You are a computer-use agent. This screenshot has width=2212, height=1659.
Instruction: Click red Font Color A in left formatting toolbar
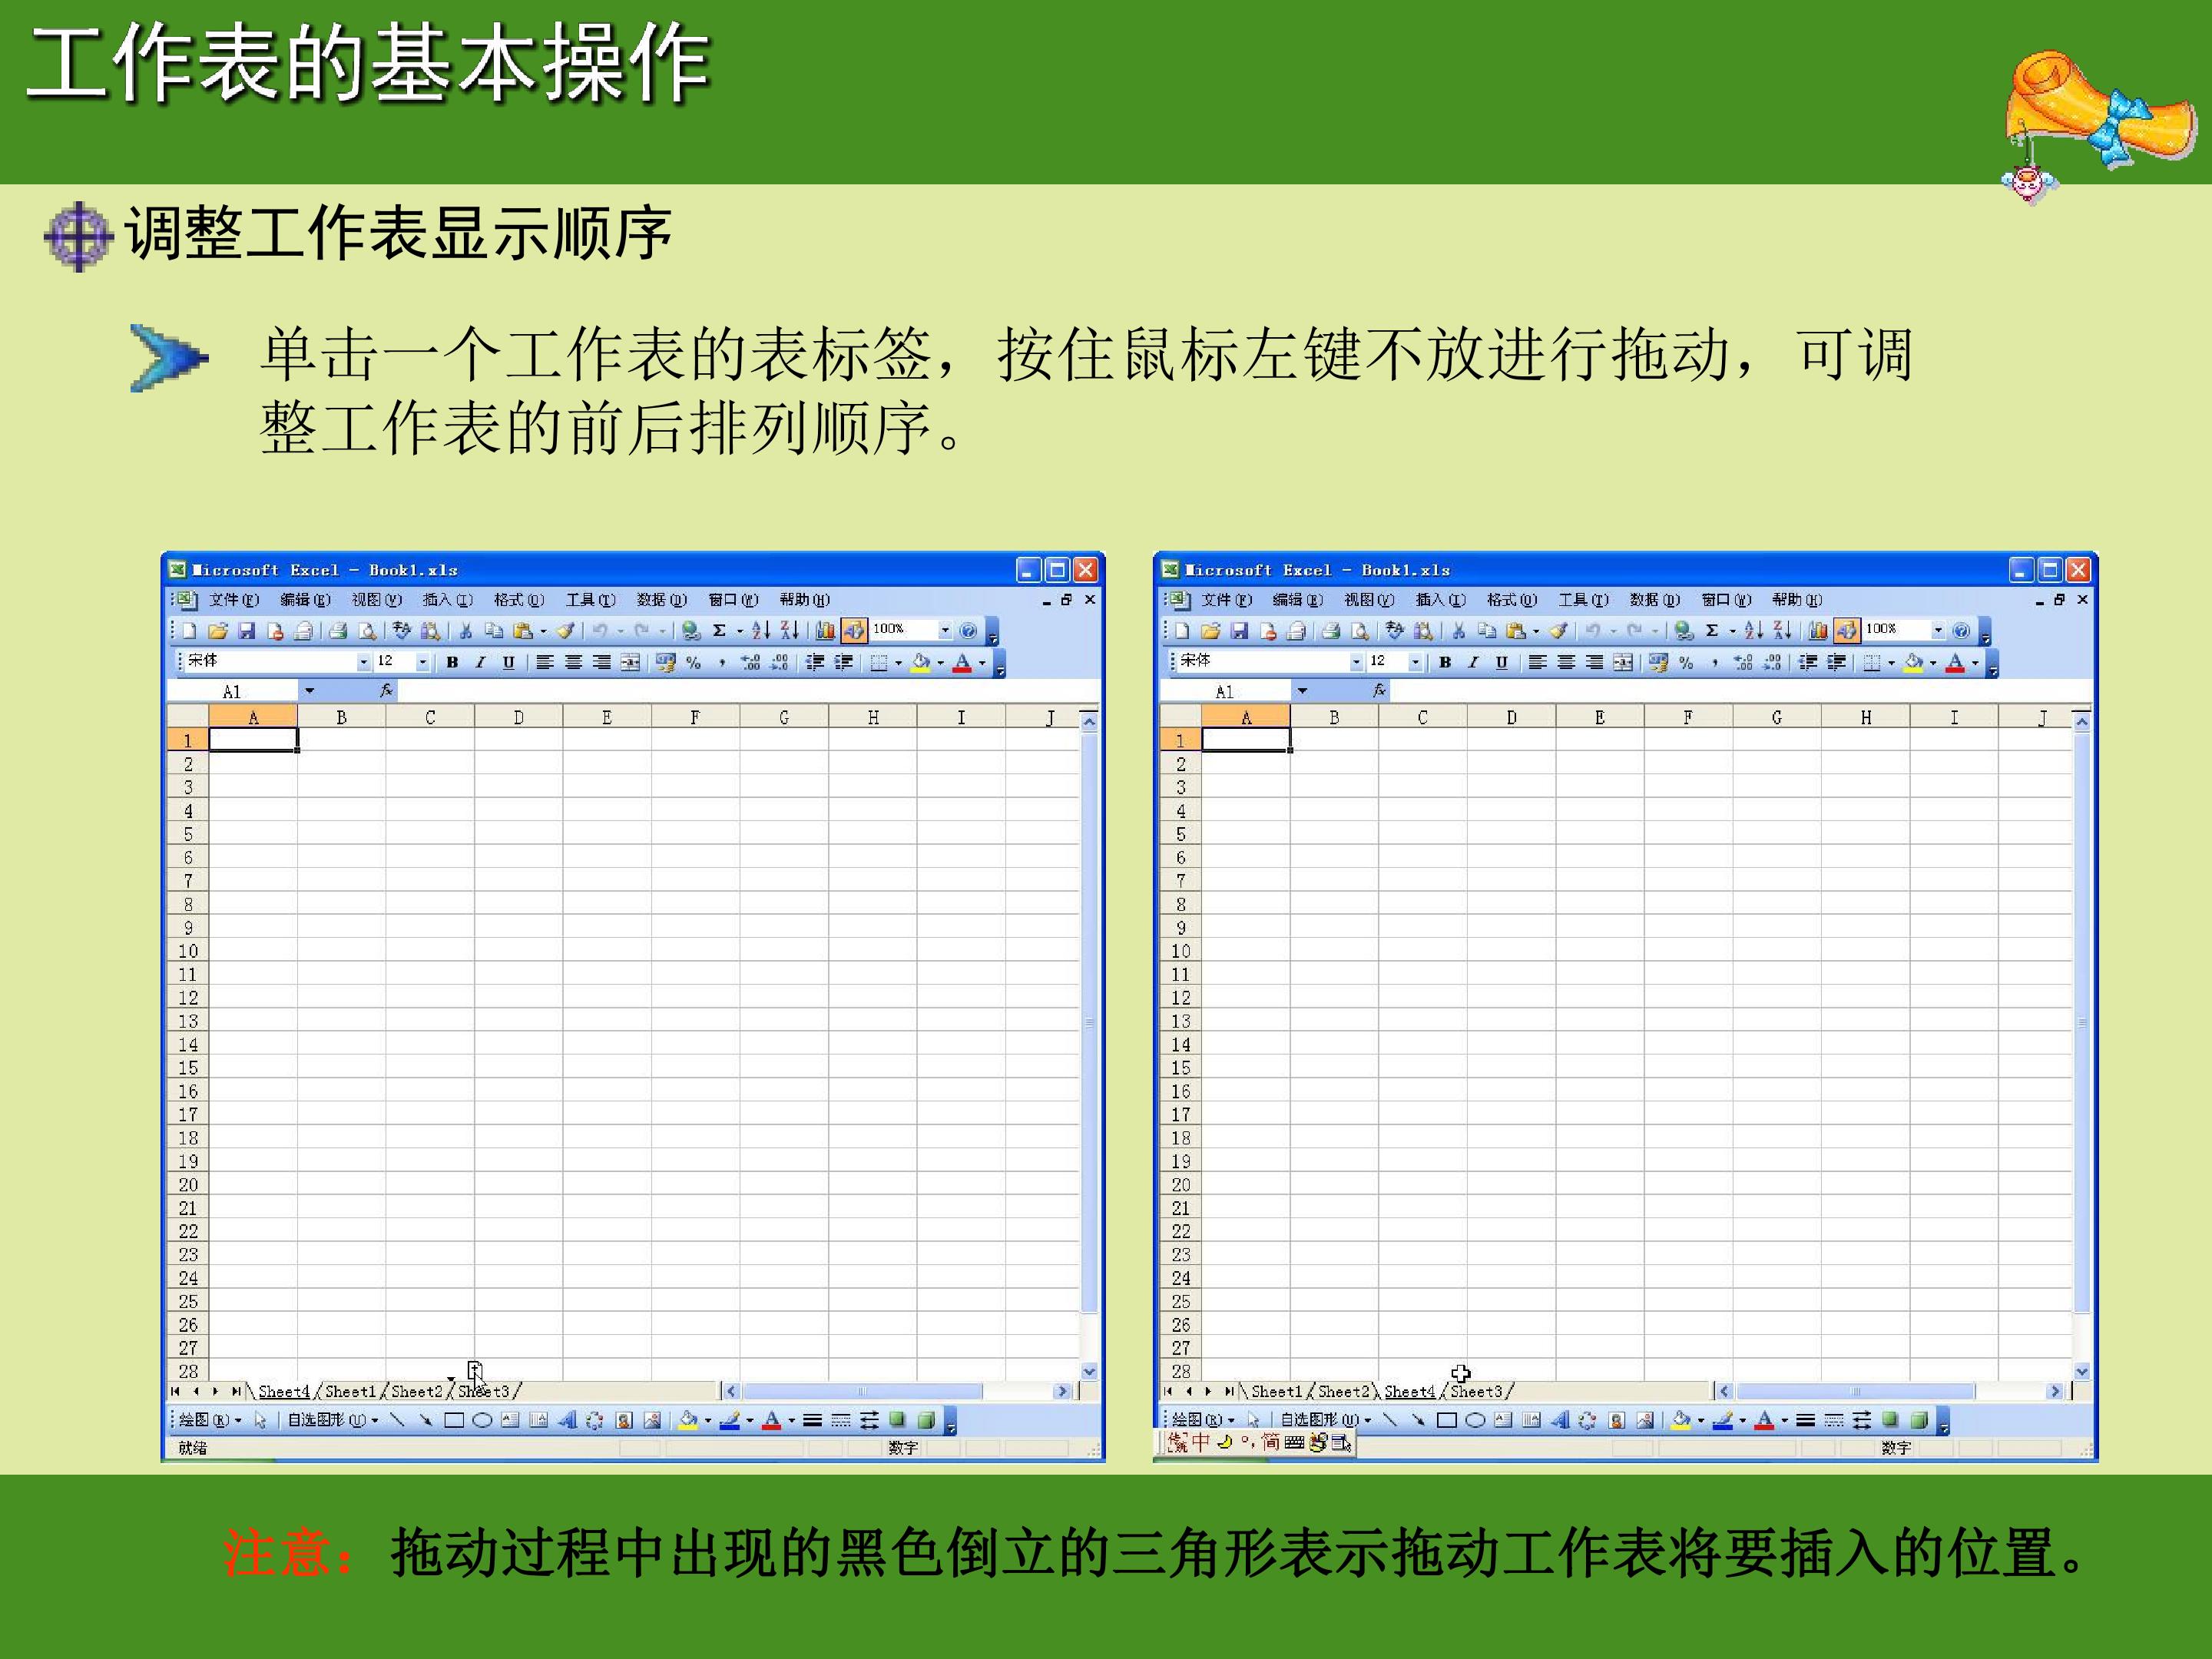tap(962, 662)
